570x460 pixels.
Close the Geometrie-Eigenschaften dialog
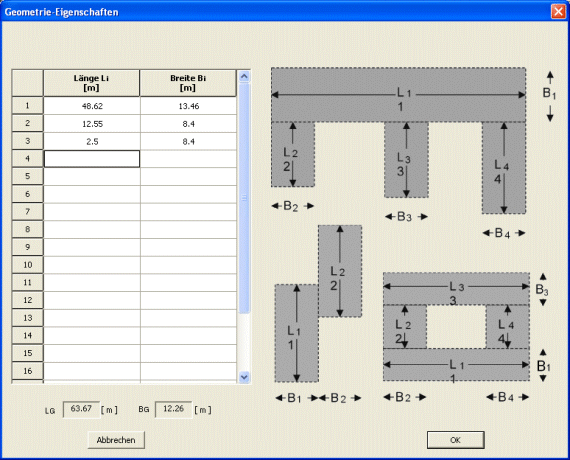558,11
